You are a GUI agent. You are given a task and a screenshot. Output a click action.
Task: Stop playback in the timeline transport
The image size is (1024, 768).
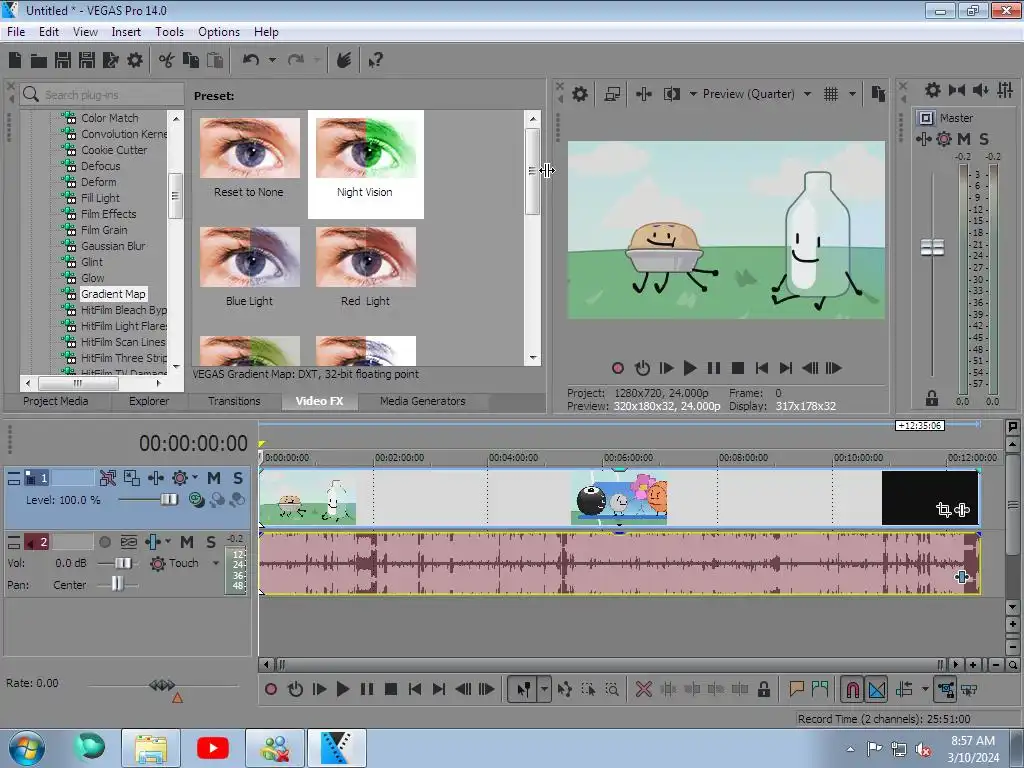(x=391, y=689)
